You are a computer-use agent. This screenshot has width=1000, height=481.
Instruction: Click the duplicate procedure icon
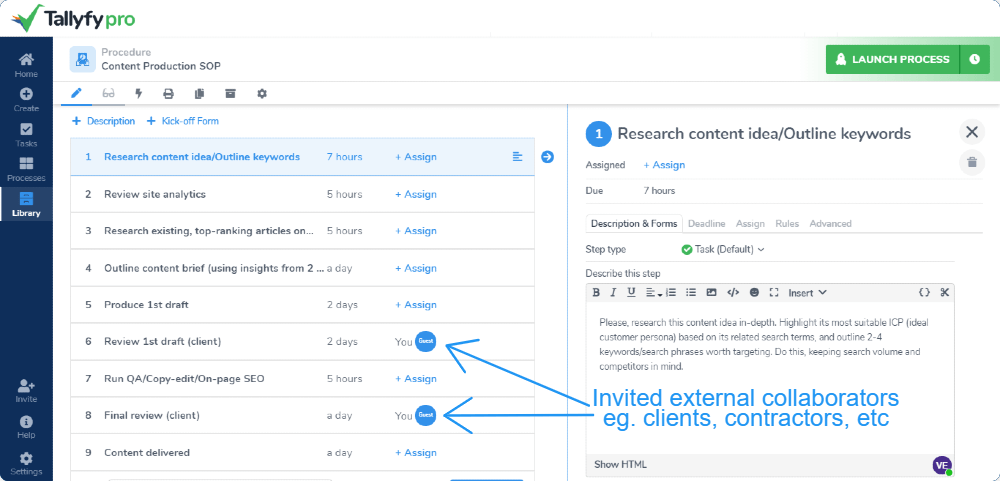[x=200, y=94]
